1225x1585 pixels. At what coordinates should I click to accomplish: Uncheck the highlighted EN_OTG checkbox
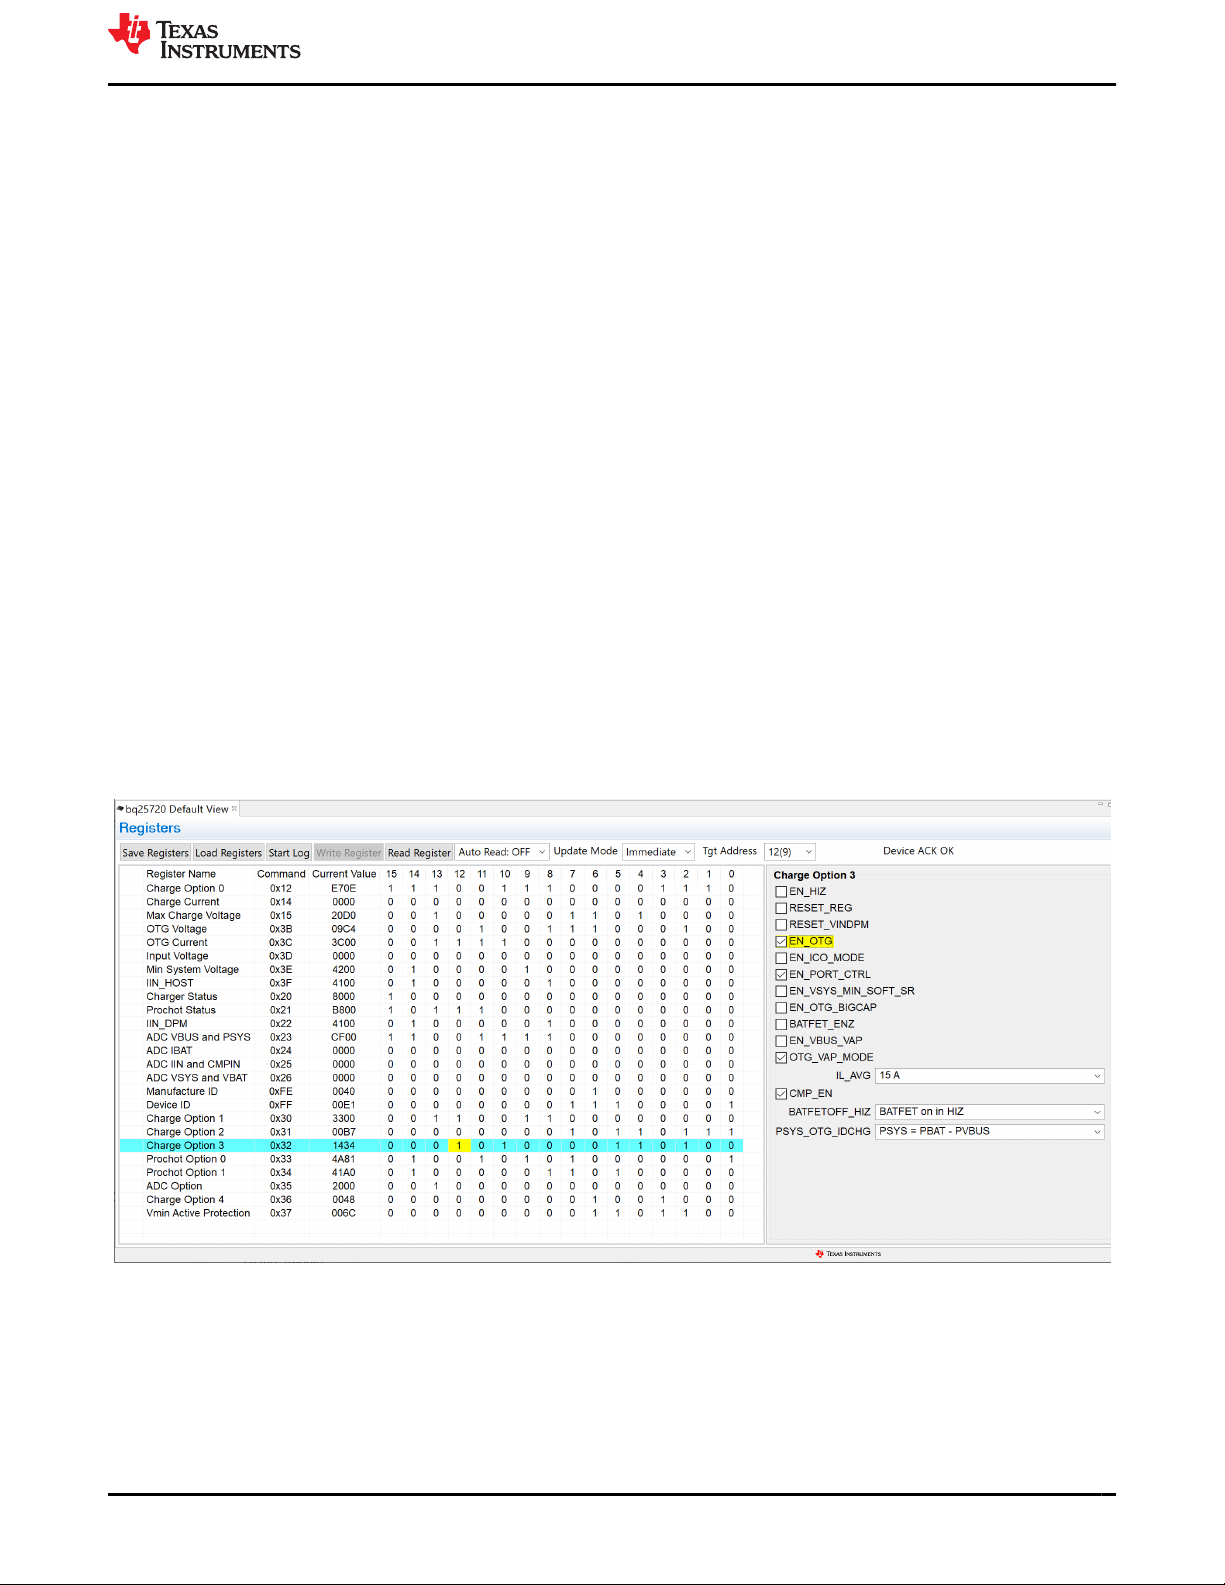[x=781, y=941]
